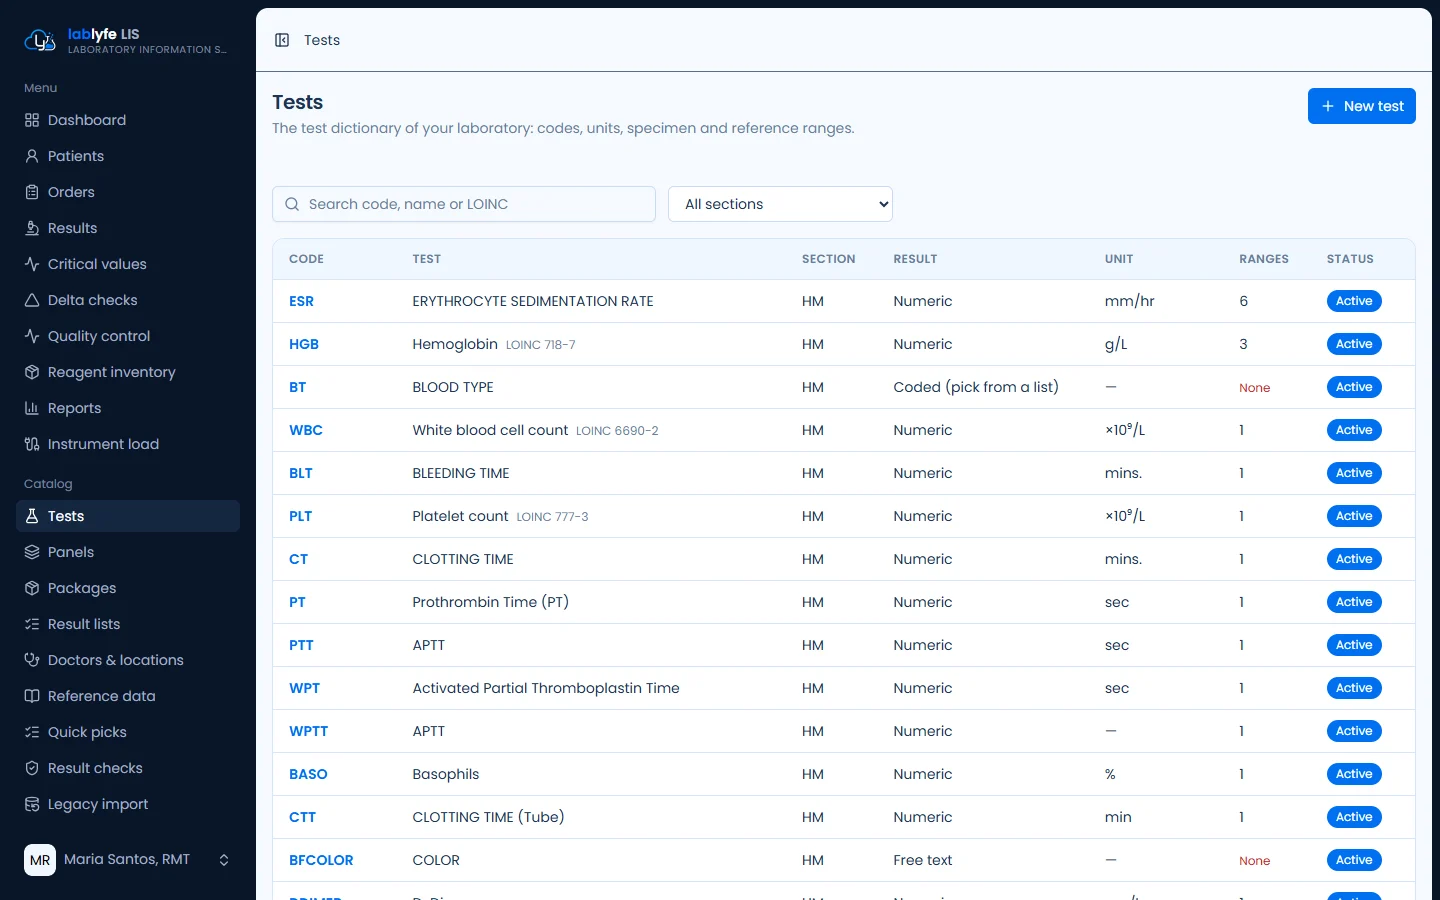Click the "Free text" result cell

coord(923,860)
